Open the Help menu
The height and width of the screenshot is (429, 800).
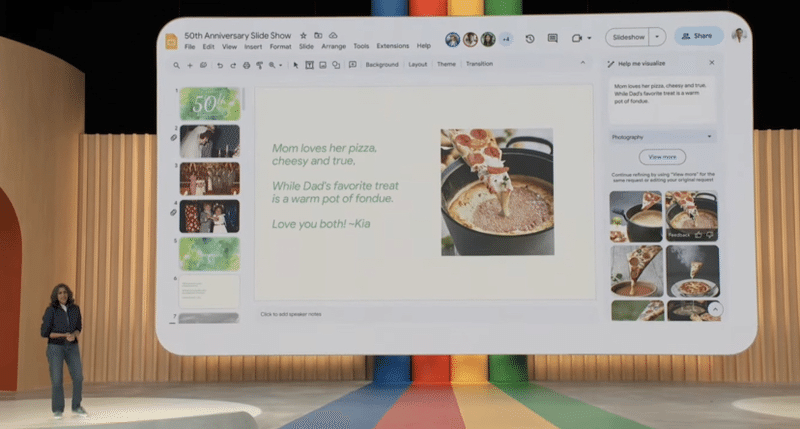423,46
